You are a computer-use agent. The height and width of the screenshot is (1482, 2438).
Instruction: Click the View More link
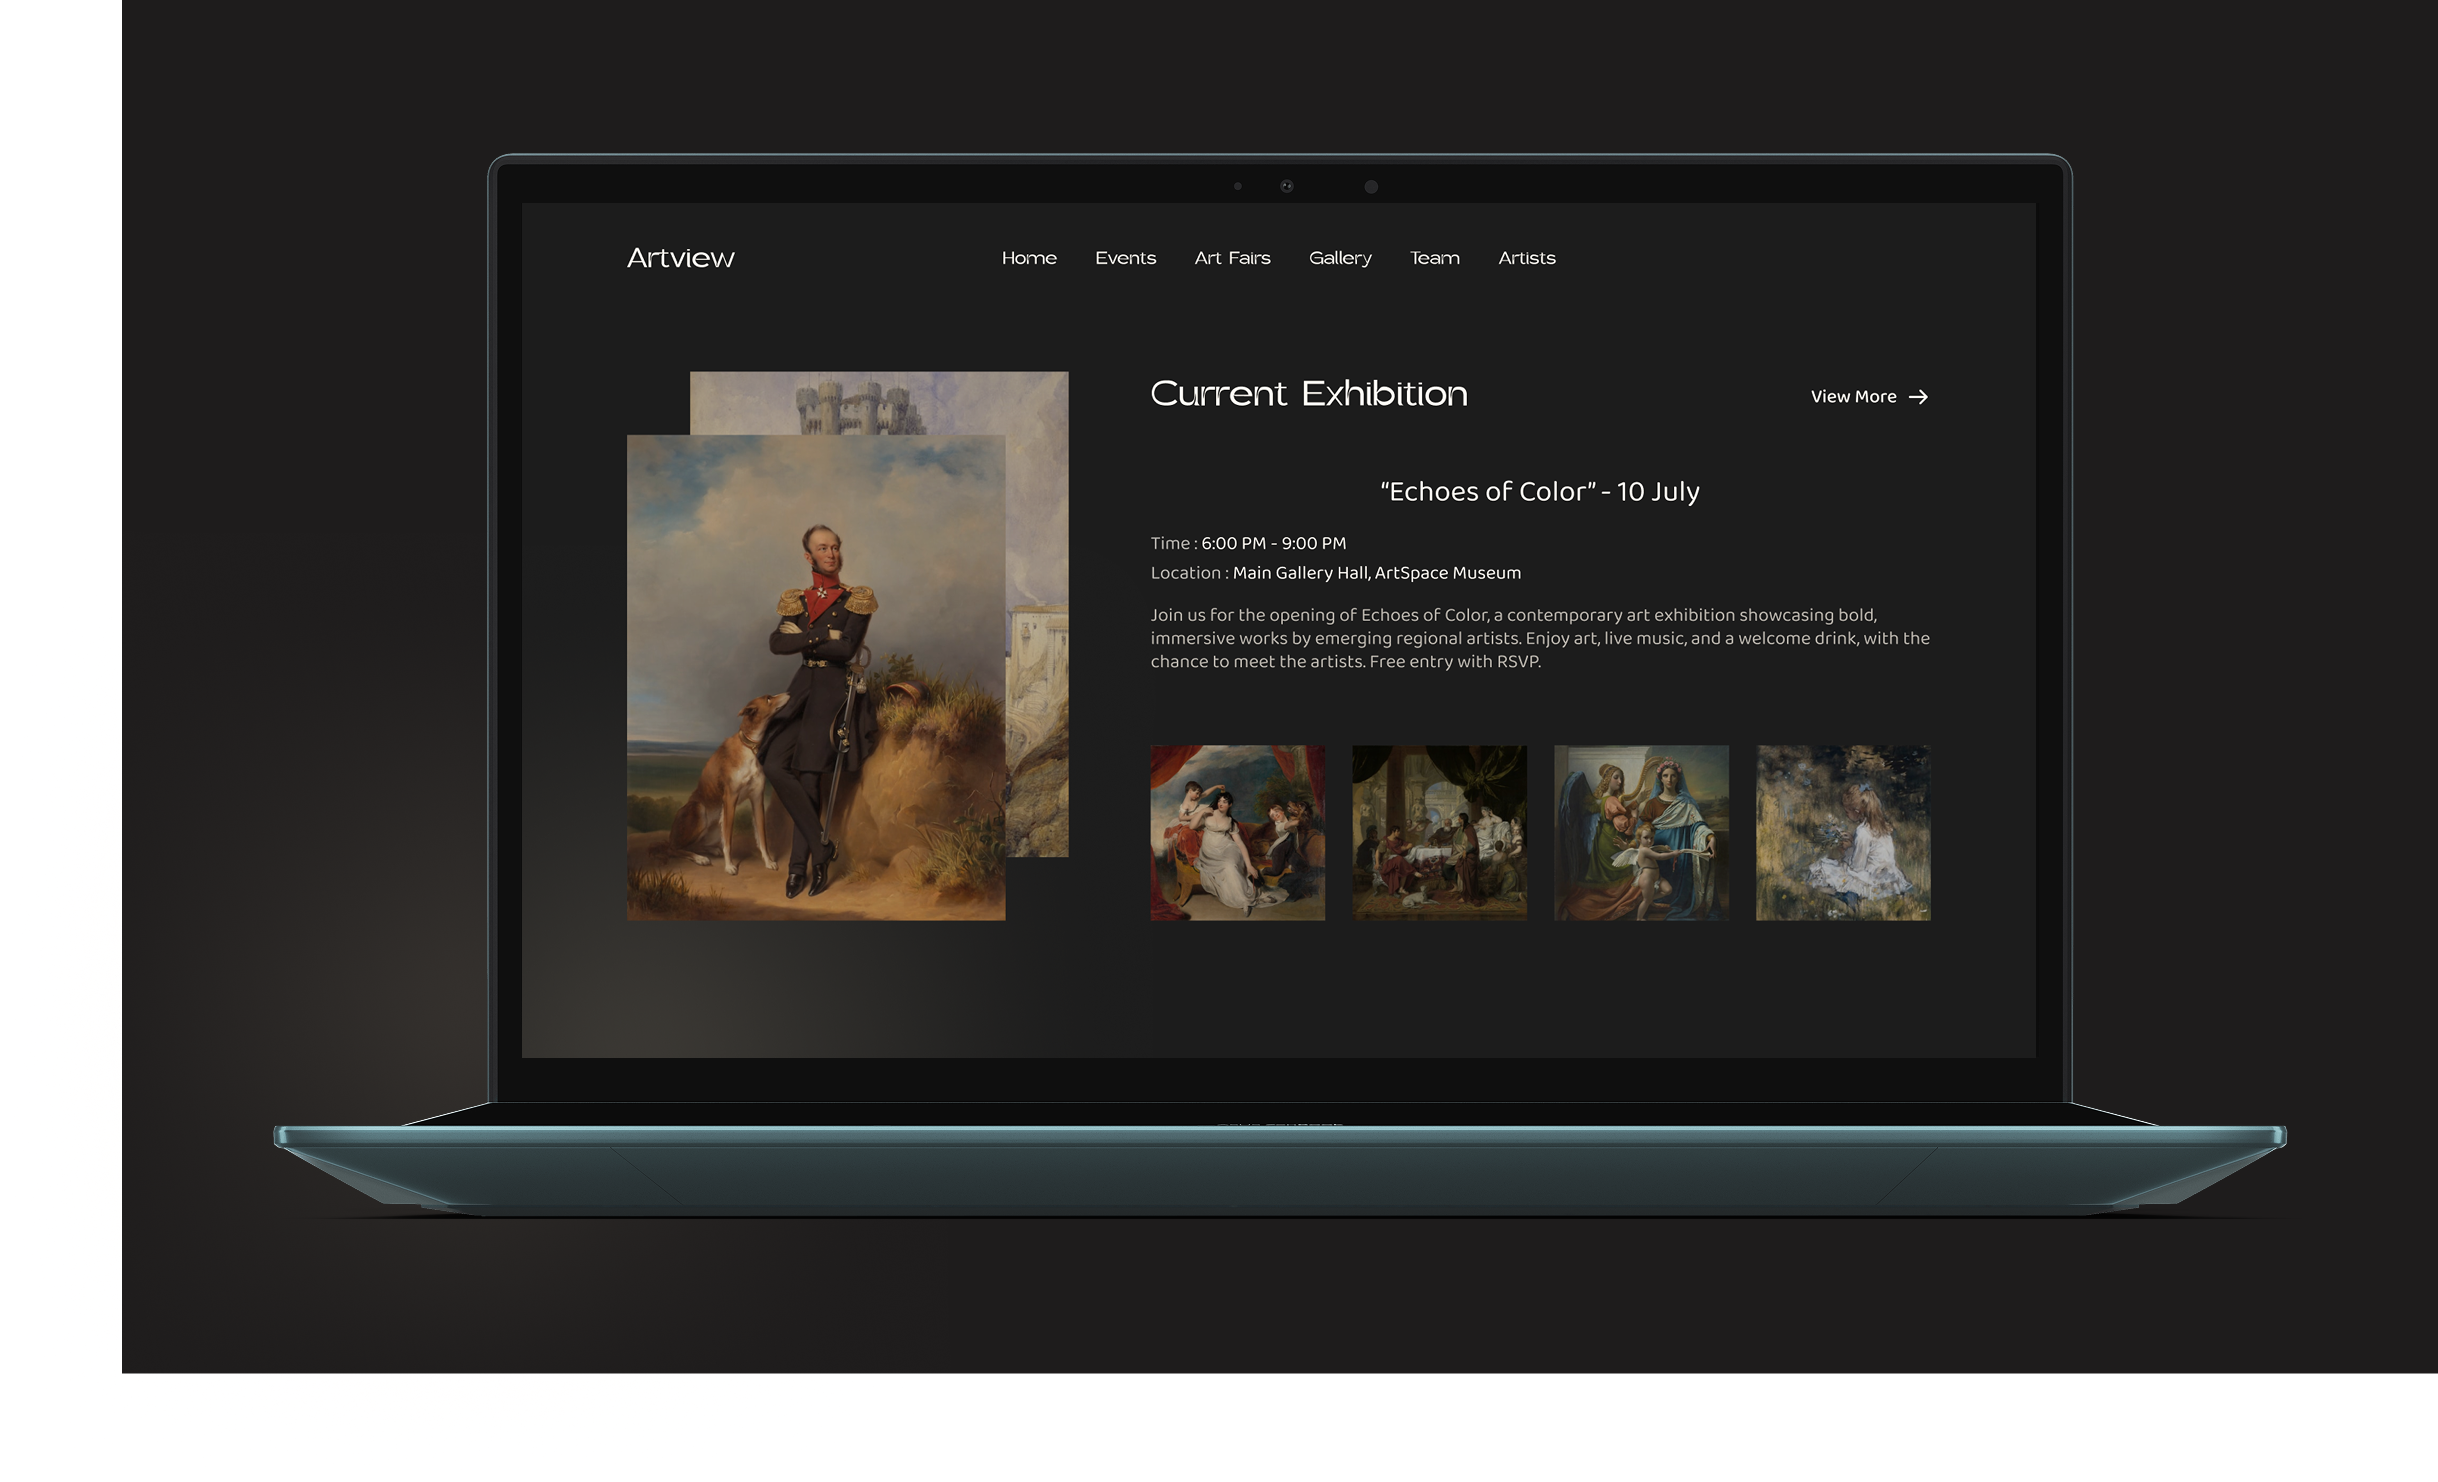[1868, 397]
